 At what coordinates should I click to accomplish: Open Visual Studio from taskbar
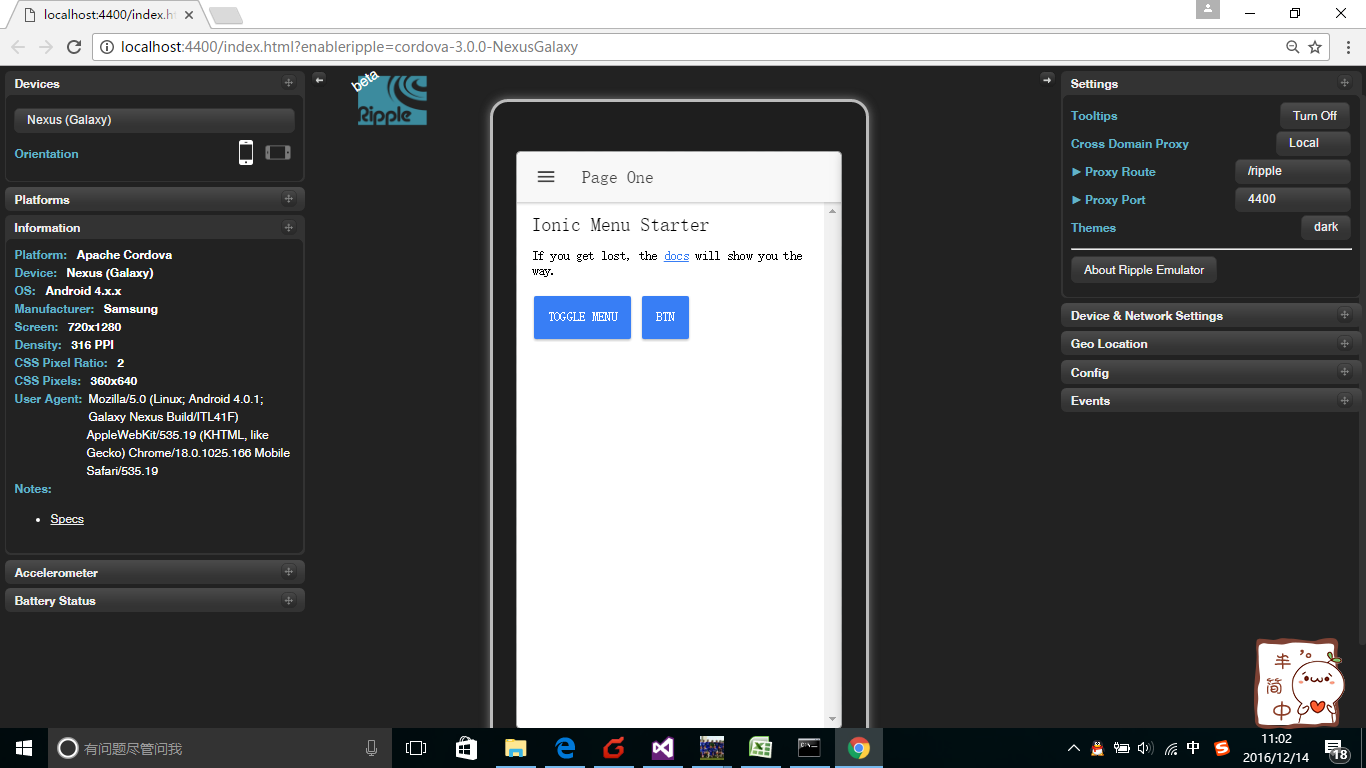pyautogui.click(x=662, y=748)
